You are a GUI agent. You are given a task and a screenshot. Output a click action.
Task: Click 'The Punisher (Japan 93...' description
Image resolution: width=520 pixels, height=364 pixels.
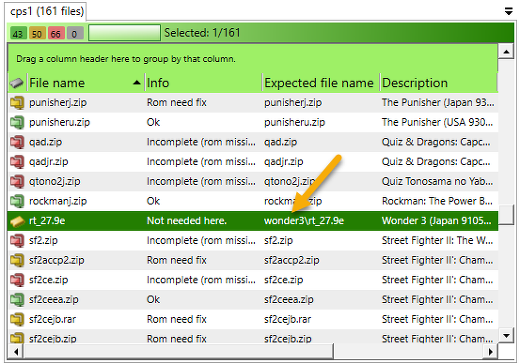coord(438,102)
